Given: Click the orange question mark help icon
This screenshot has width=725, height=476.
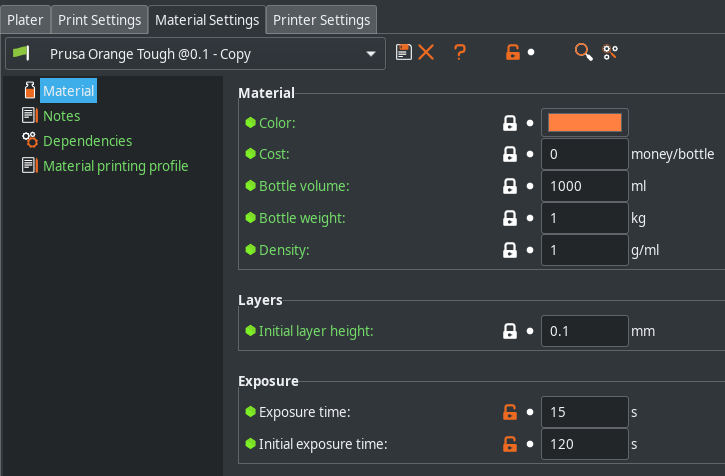Looking at the screenshot, I should (460, 52).
